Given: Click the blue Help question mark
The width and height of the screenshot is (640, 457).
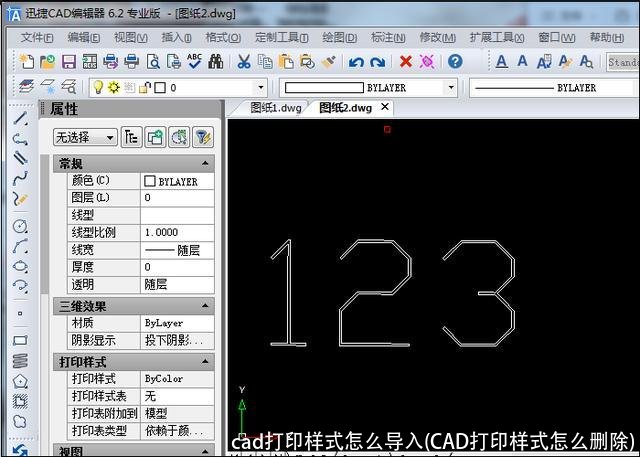Looking at the screenshot, I should [x=455, y=62].
